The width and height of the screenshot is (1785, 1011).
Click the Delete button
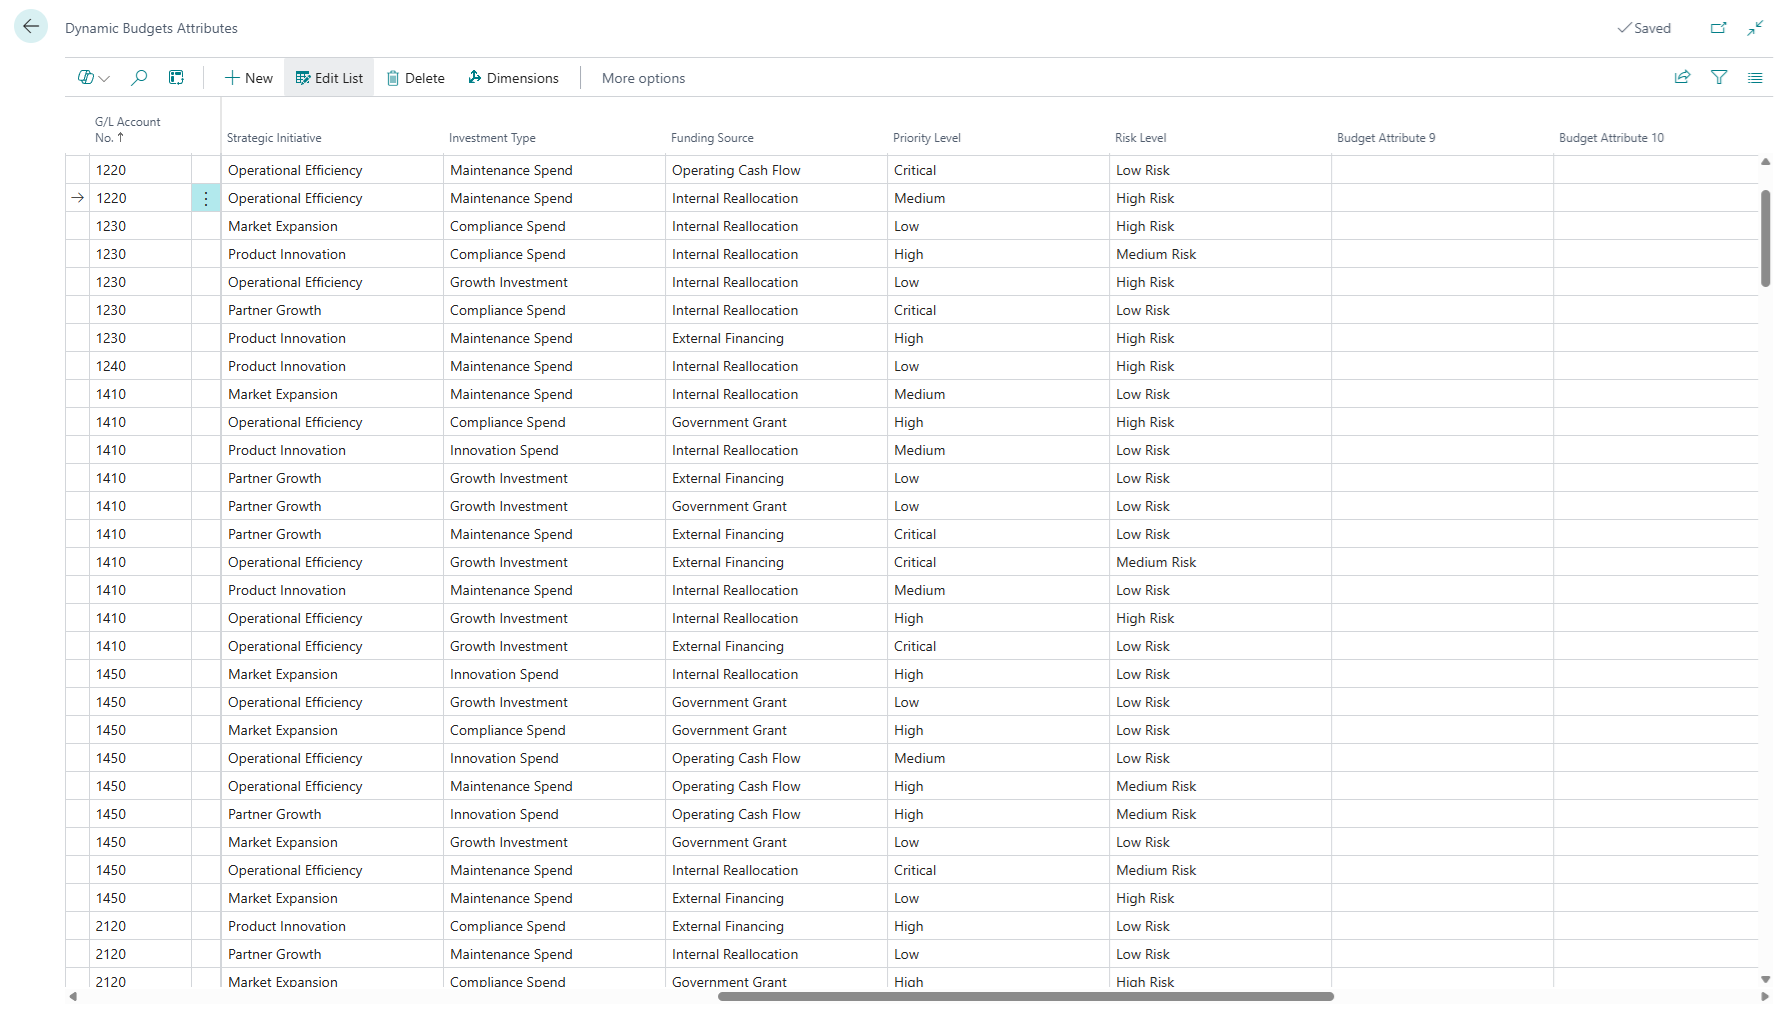pos(415,78)
